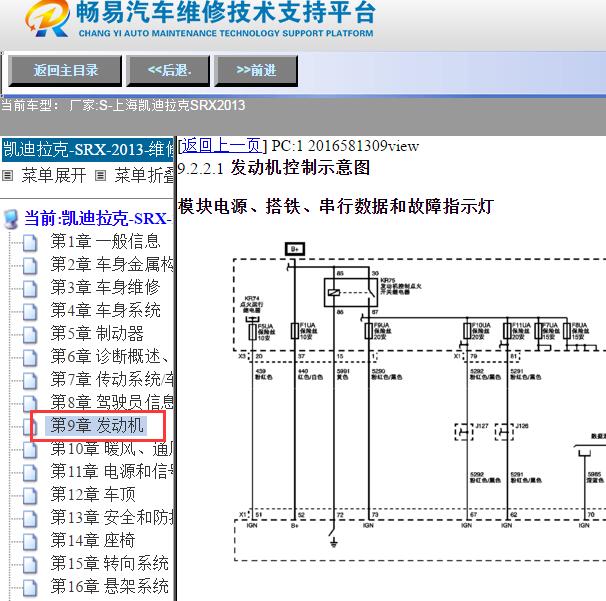
Task: Click page icon beside 第15章 转向系统
Action: (30, 565)
